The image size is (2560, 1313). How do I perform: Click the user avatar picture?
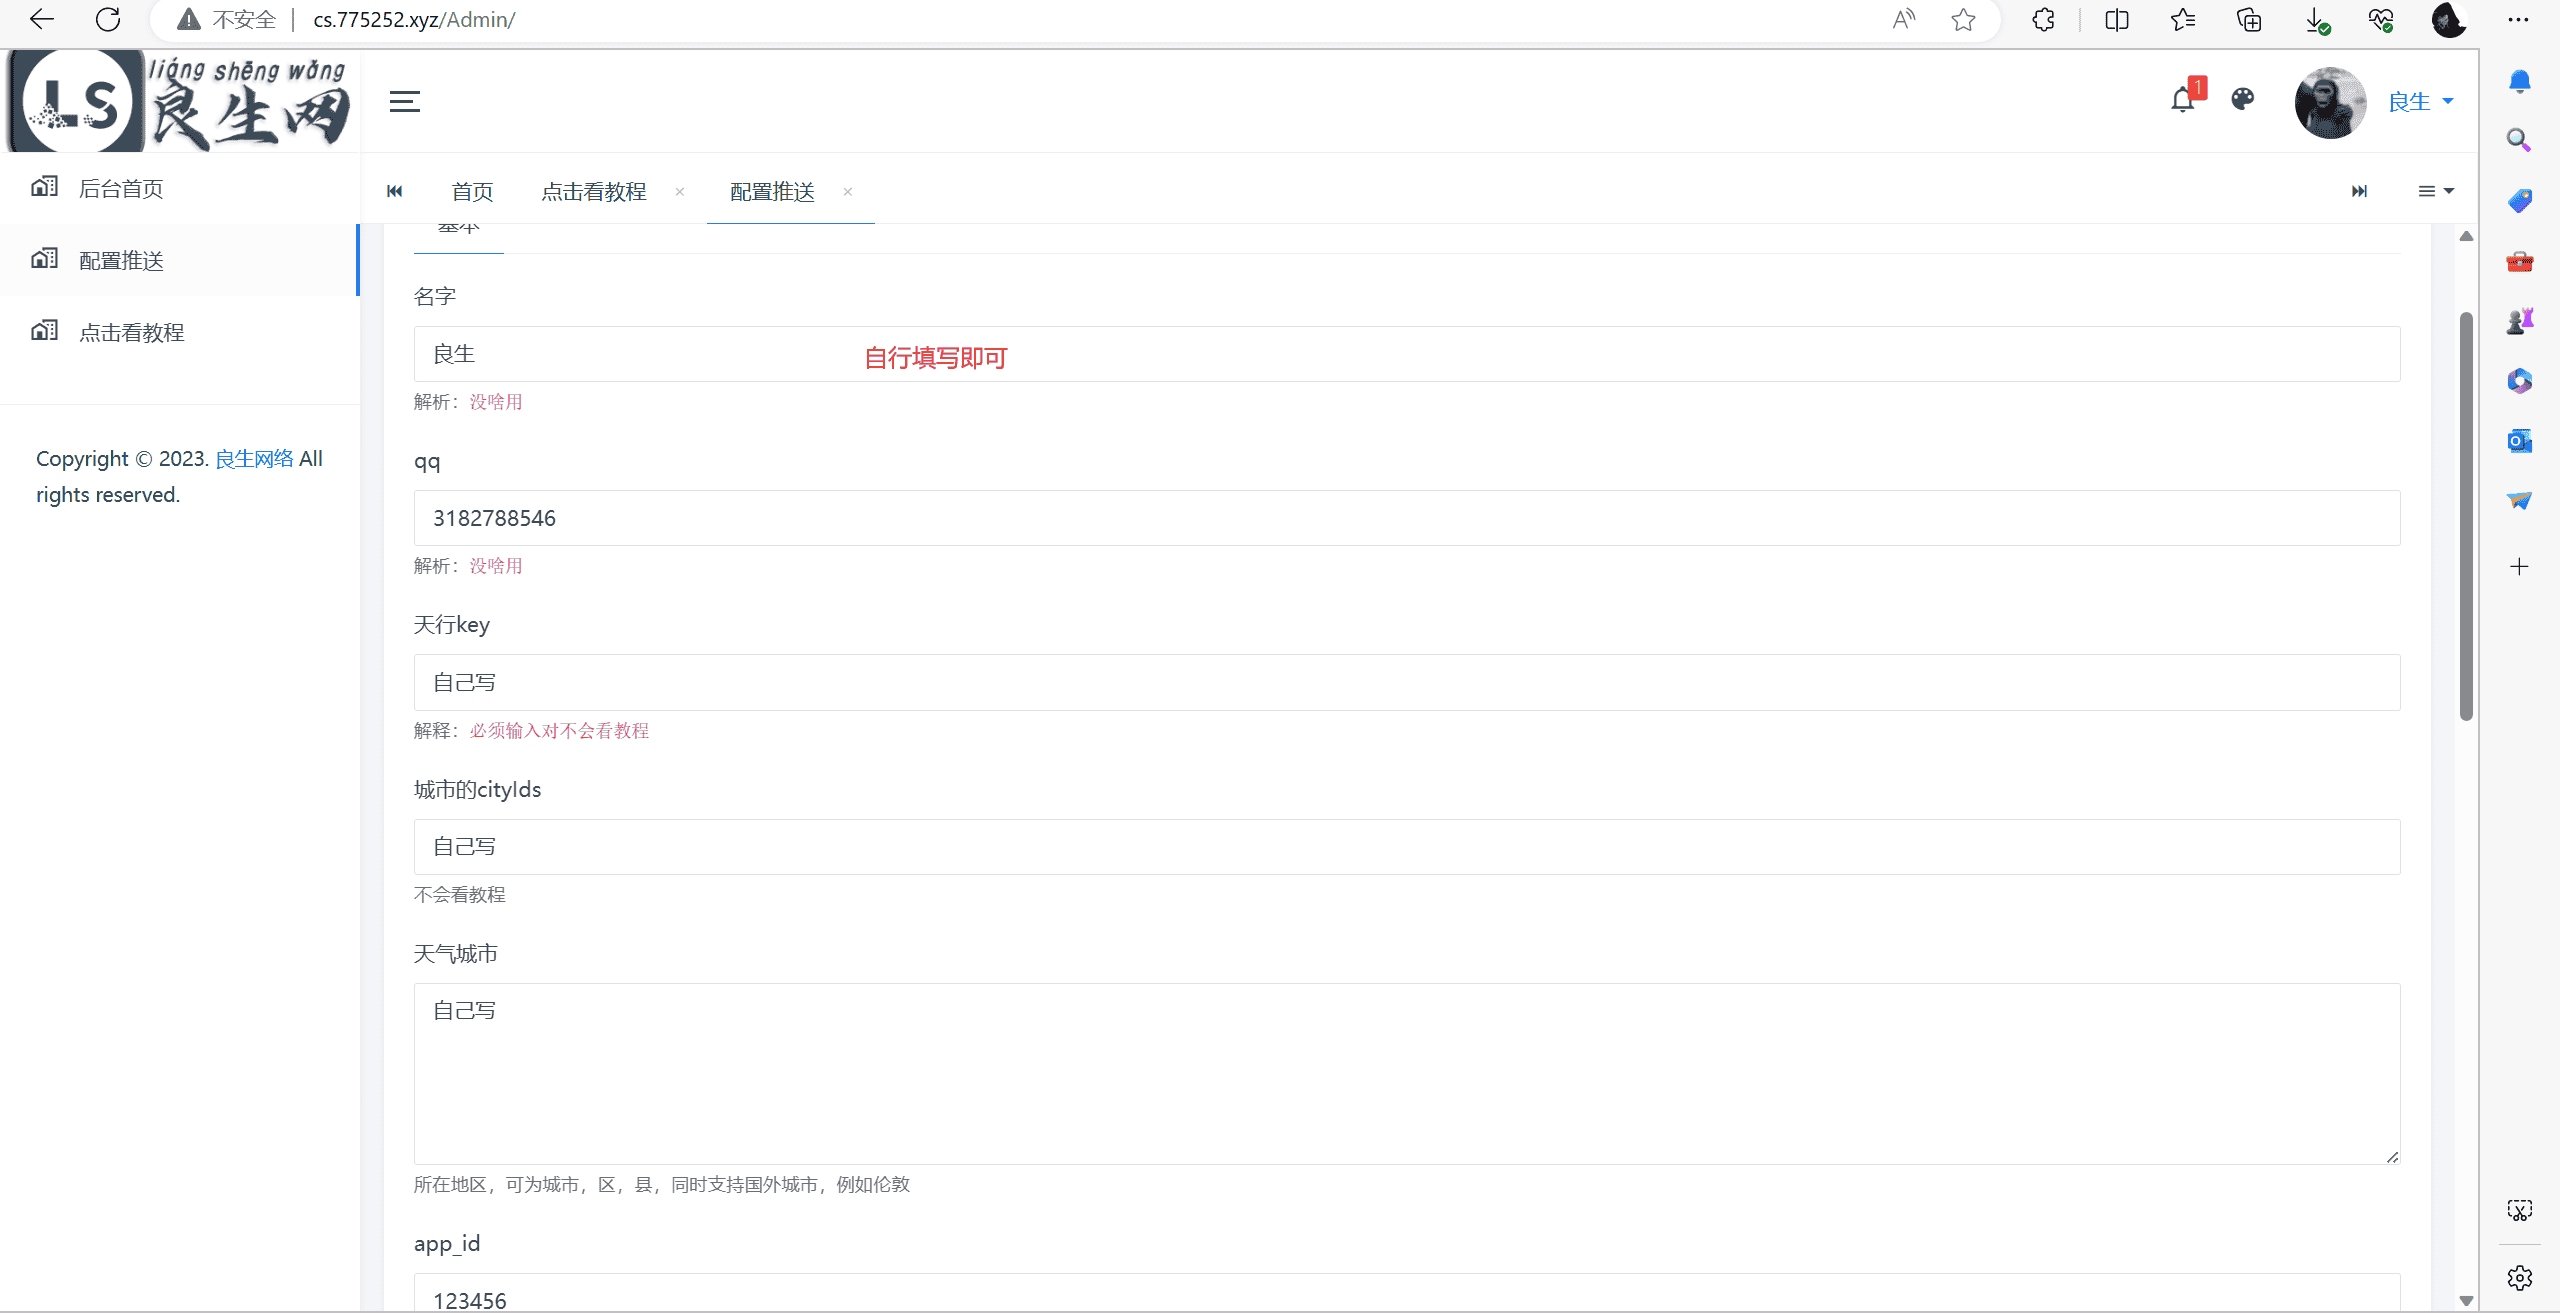[2330, 102]
